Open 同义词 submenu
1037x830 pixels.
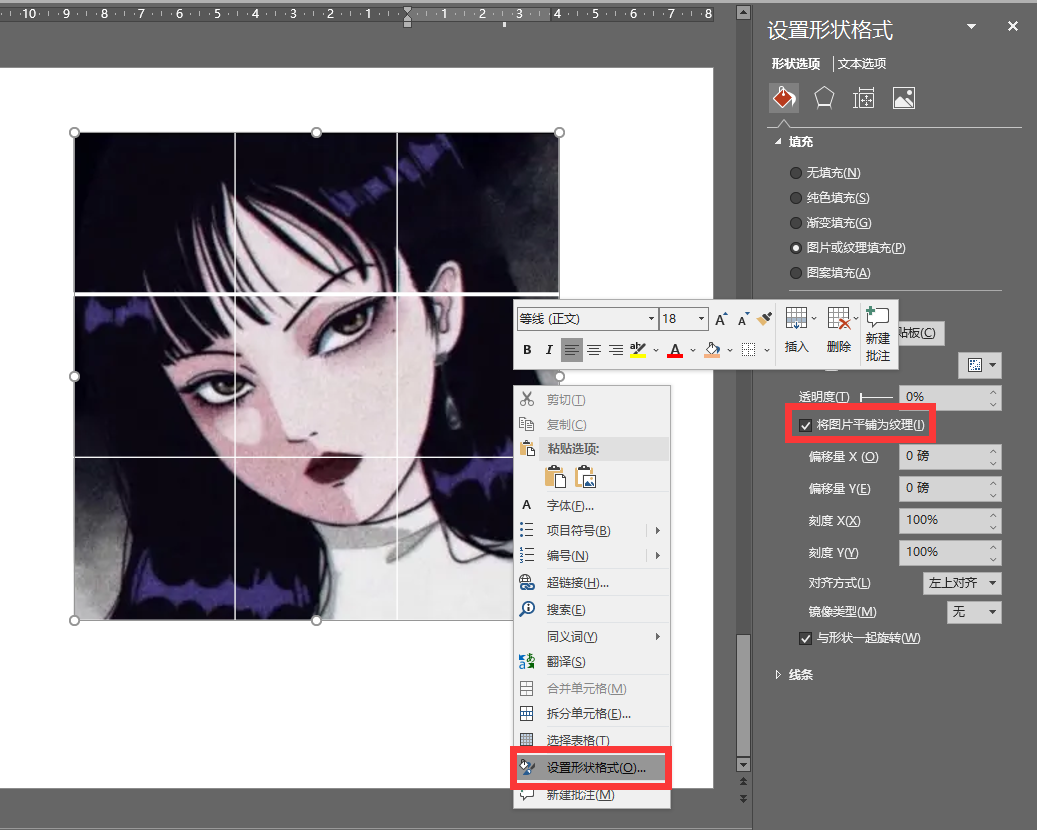pos(592,636)
